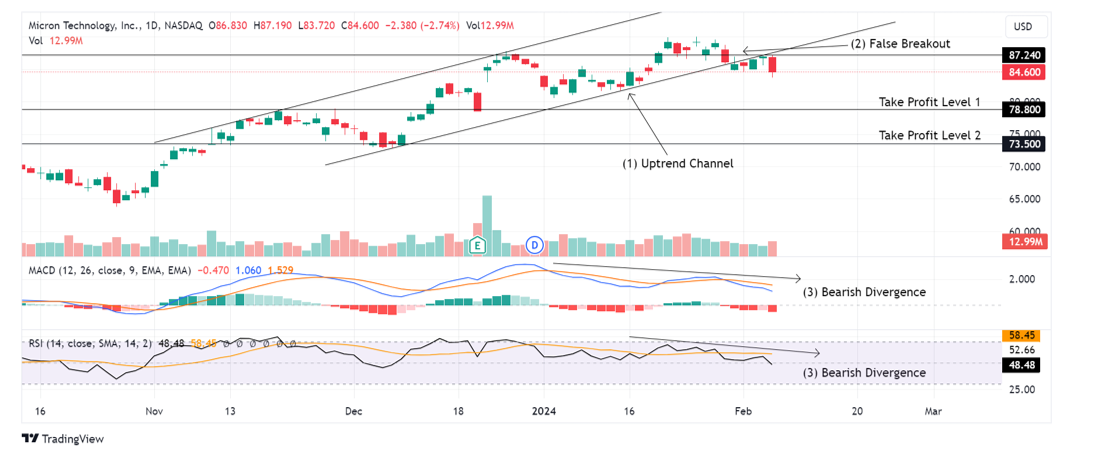Click the dividend 'D' marker icon
The width and height of the screenshot is (1094, 457).
534,245
